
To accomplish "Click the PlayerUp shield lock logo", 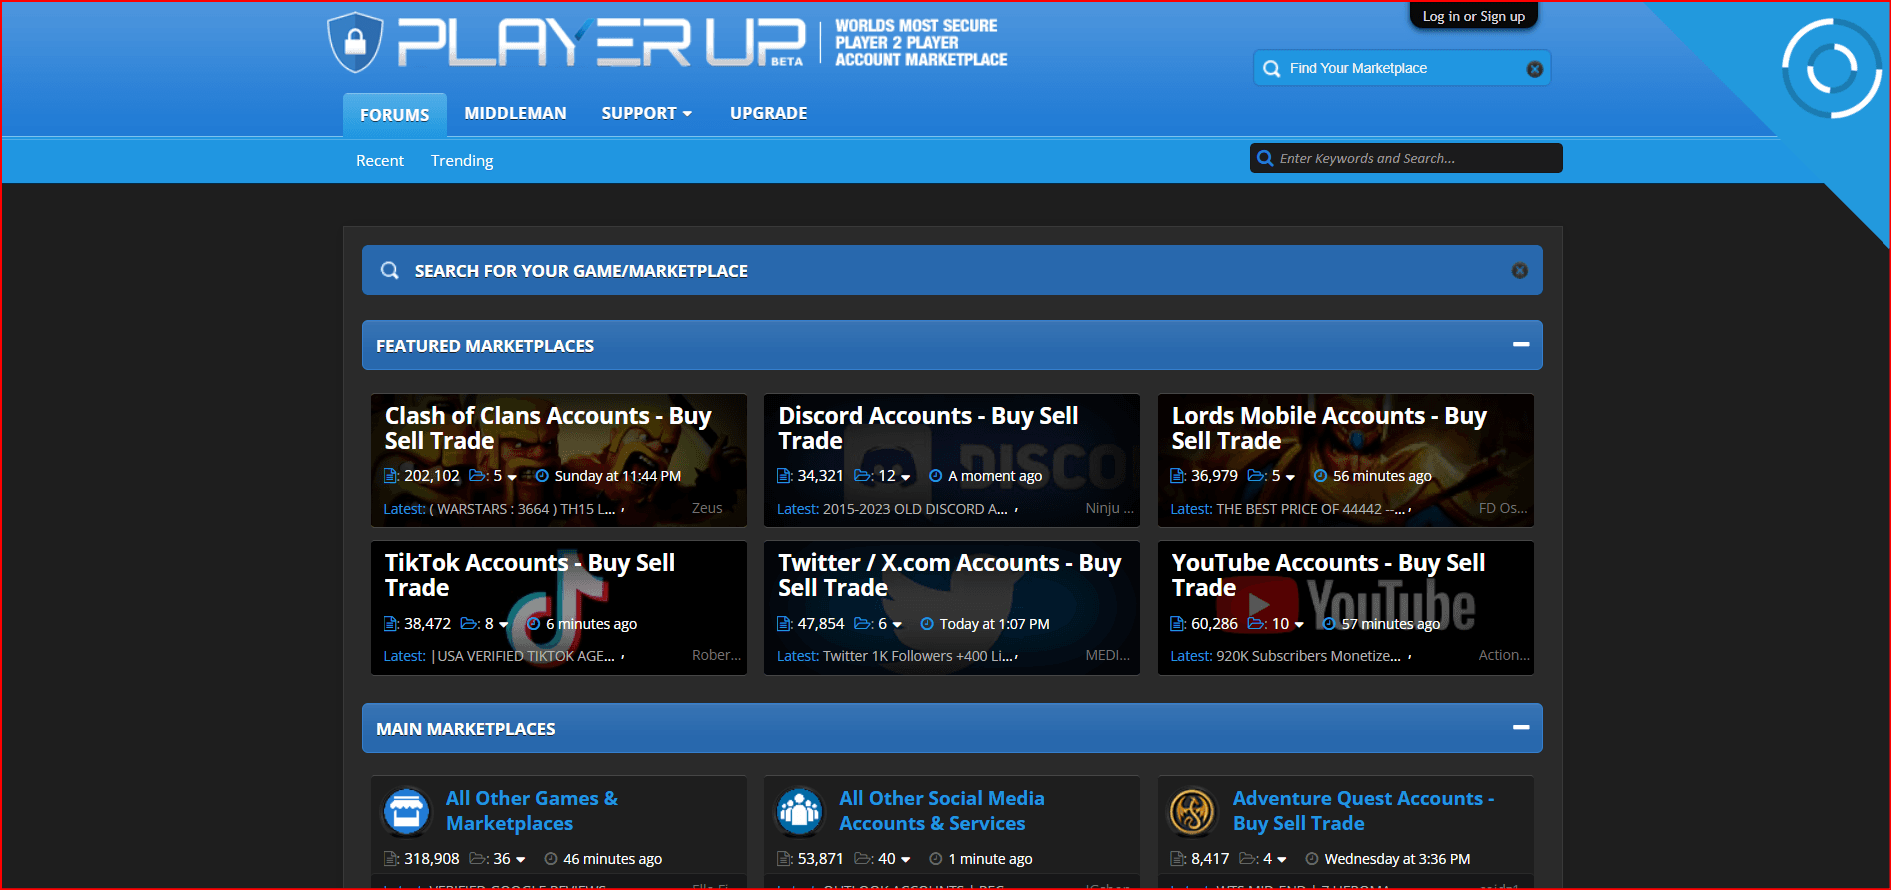I will [355, 42].
